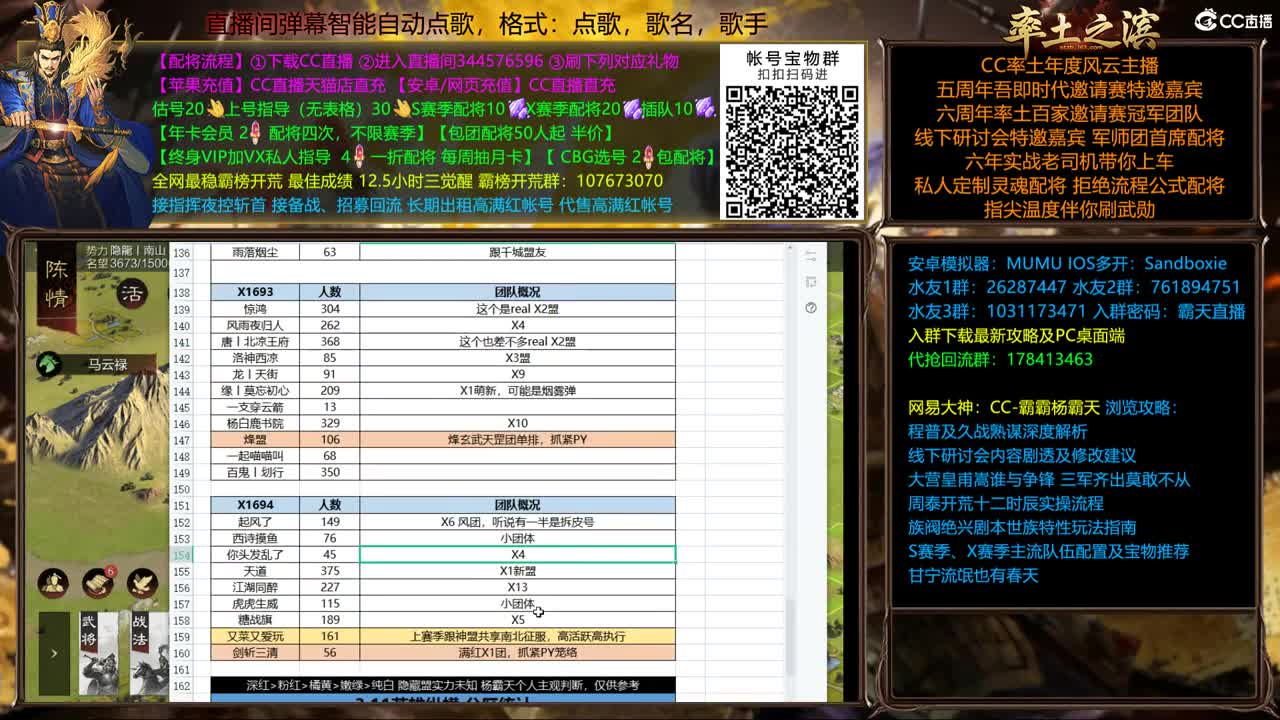Click the top settings icon in spreadsheet sidebar
Screen dimensions: 1280x720
[810, 256]
